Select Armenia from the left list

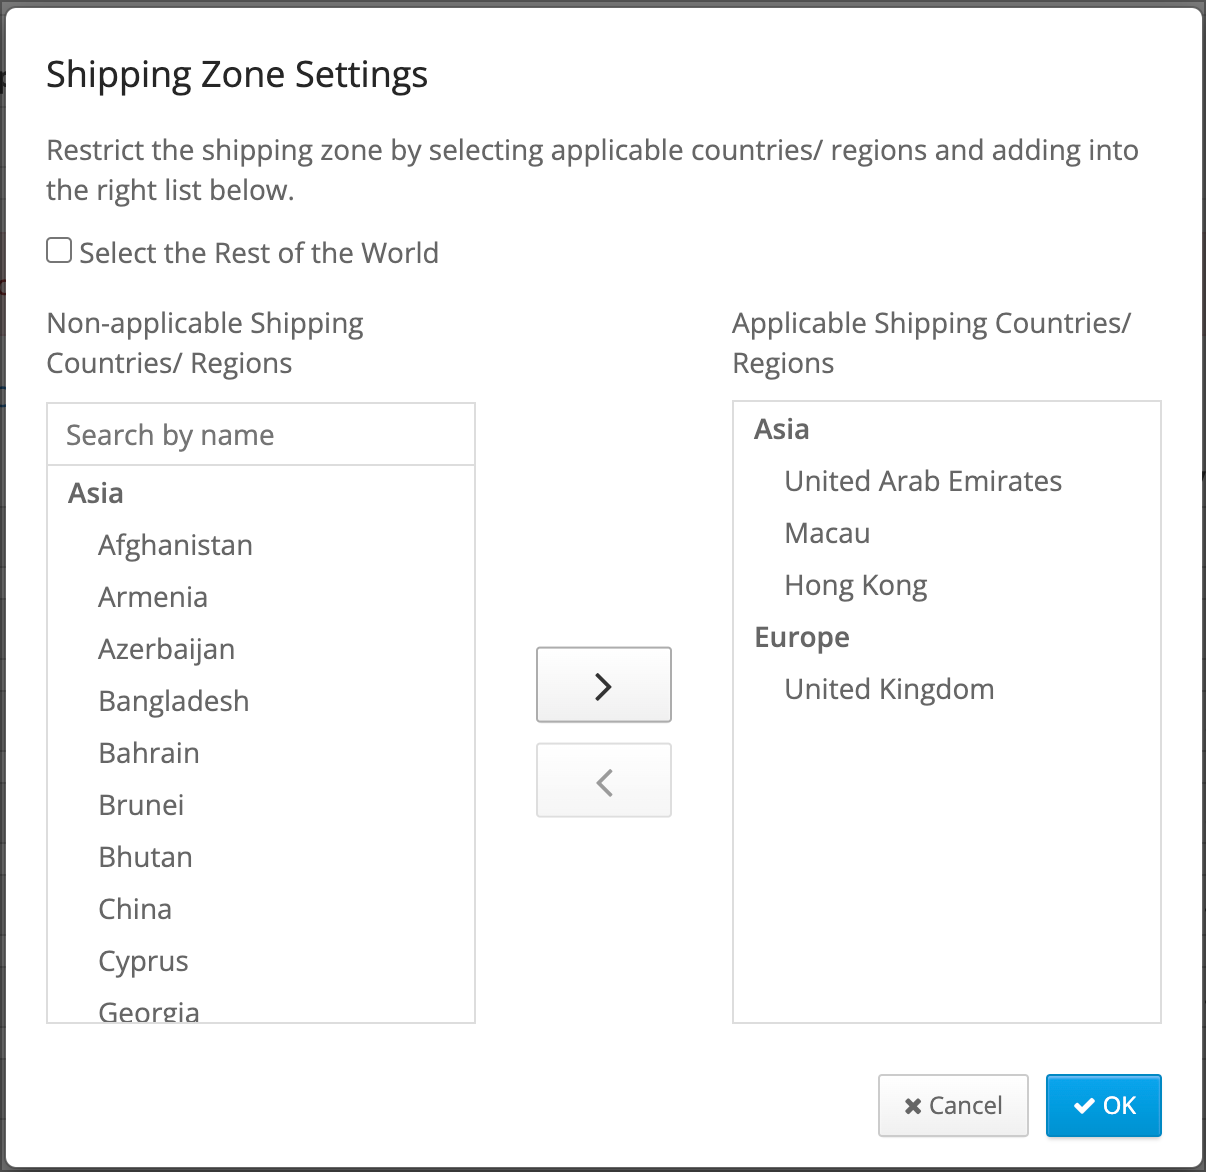153,597
